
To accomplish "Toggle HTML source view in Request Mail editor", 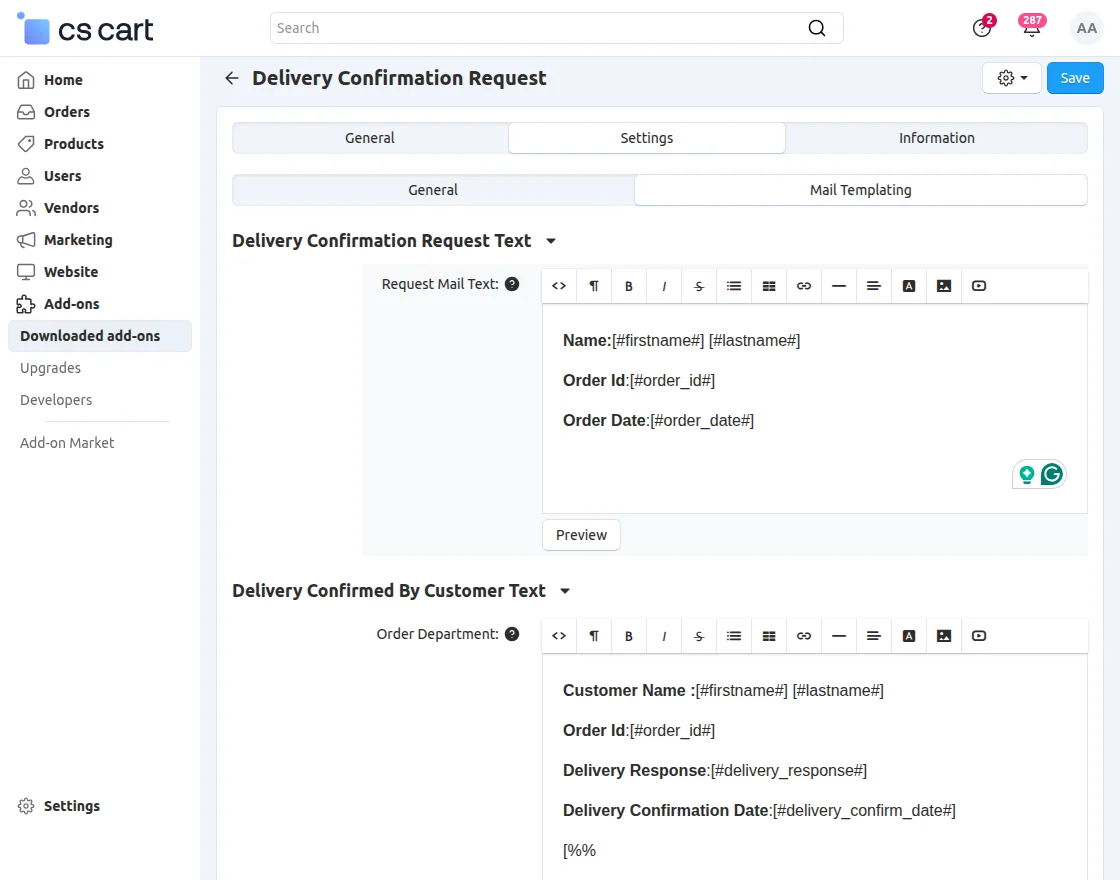I will (x=559, y=286).
